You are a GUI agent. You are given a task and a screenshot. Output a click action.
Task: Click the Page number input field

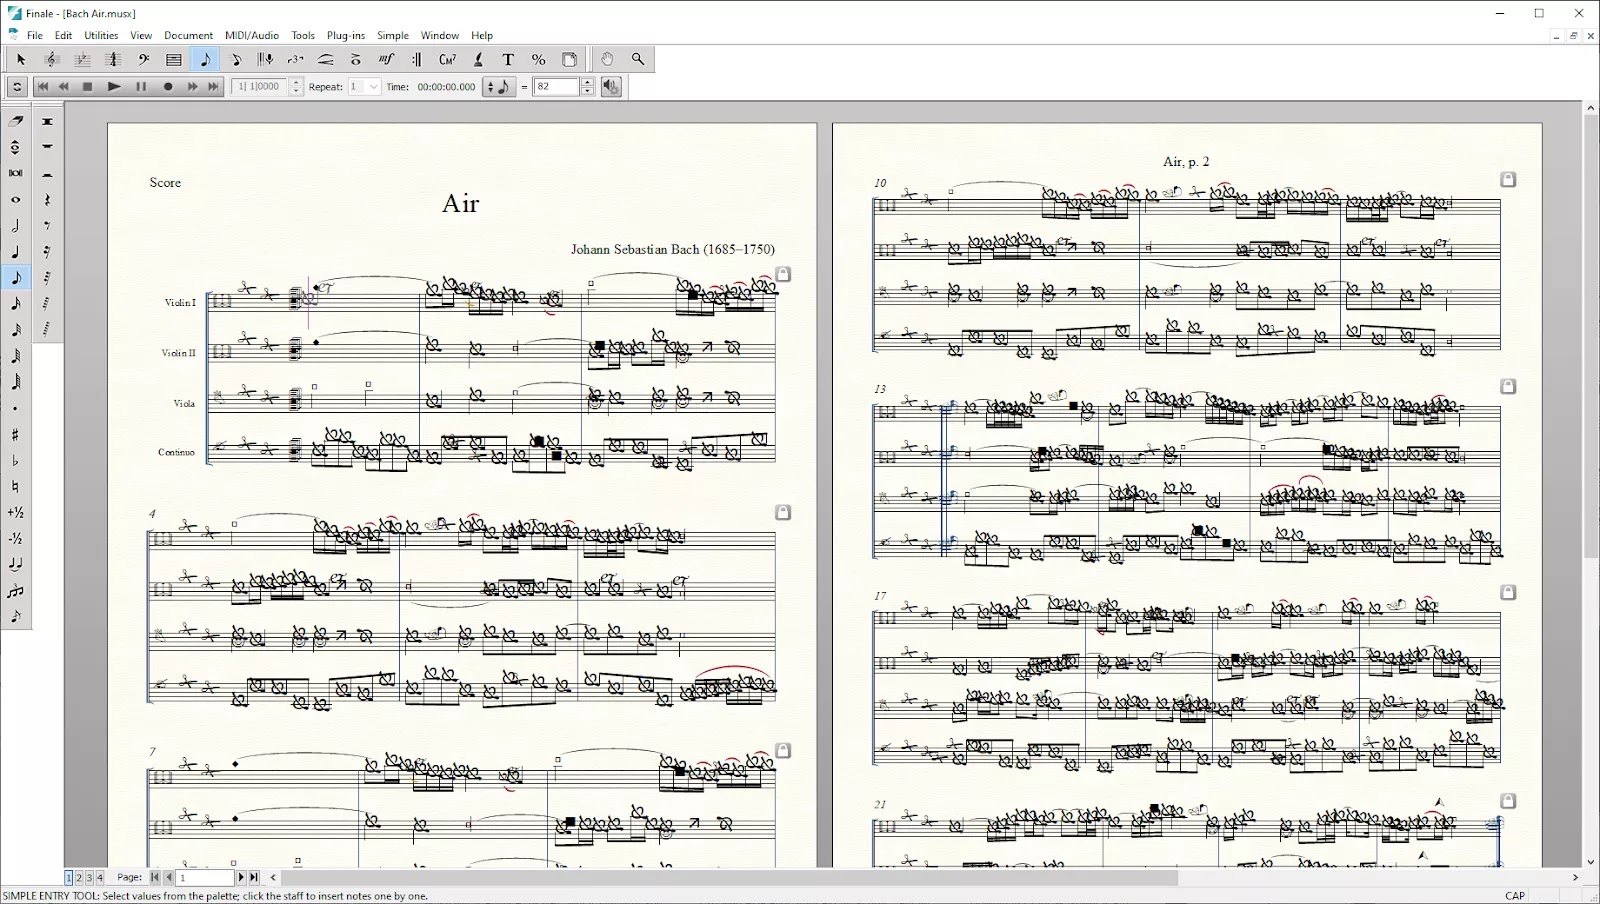tap(205, 878)
